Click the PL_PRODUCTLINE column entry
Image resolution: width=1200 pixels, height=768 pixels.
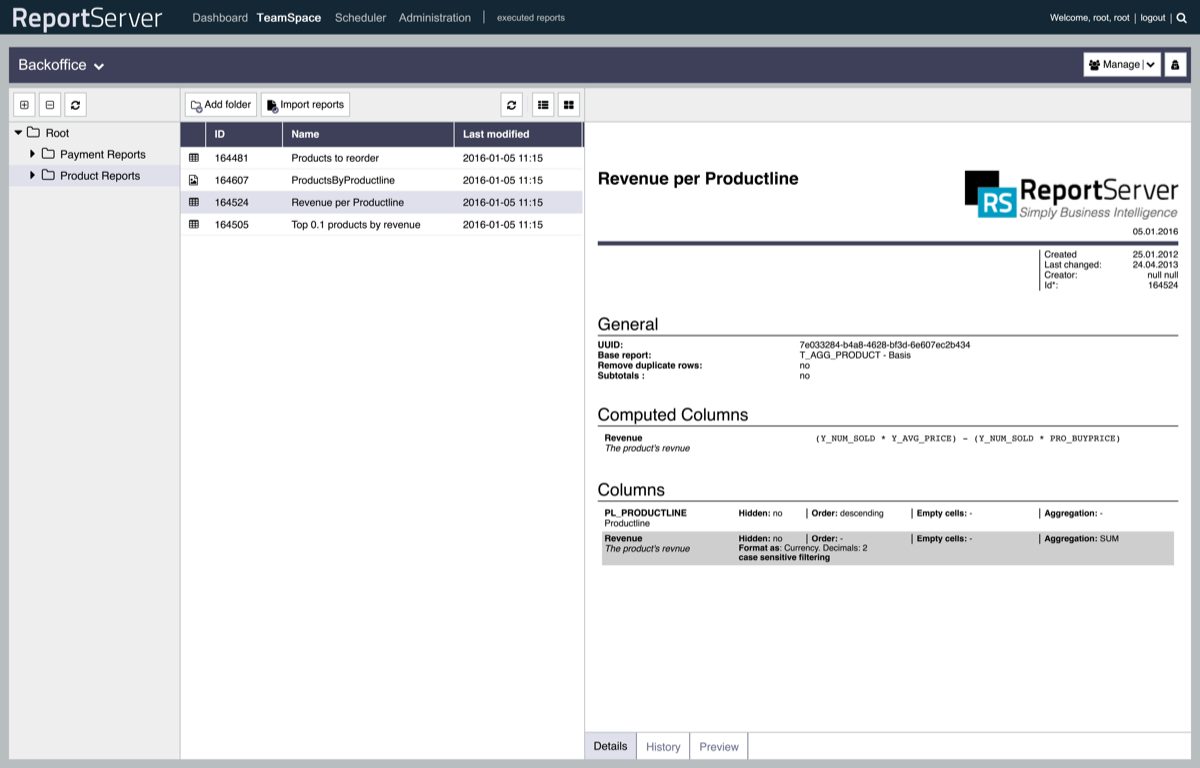pyautogui.click(x=645, y=513)
